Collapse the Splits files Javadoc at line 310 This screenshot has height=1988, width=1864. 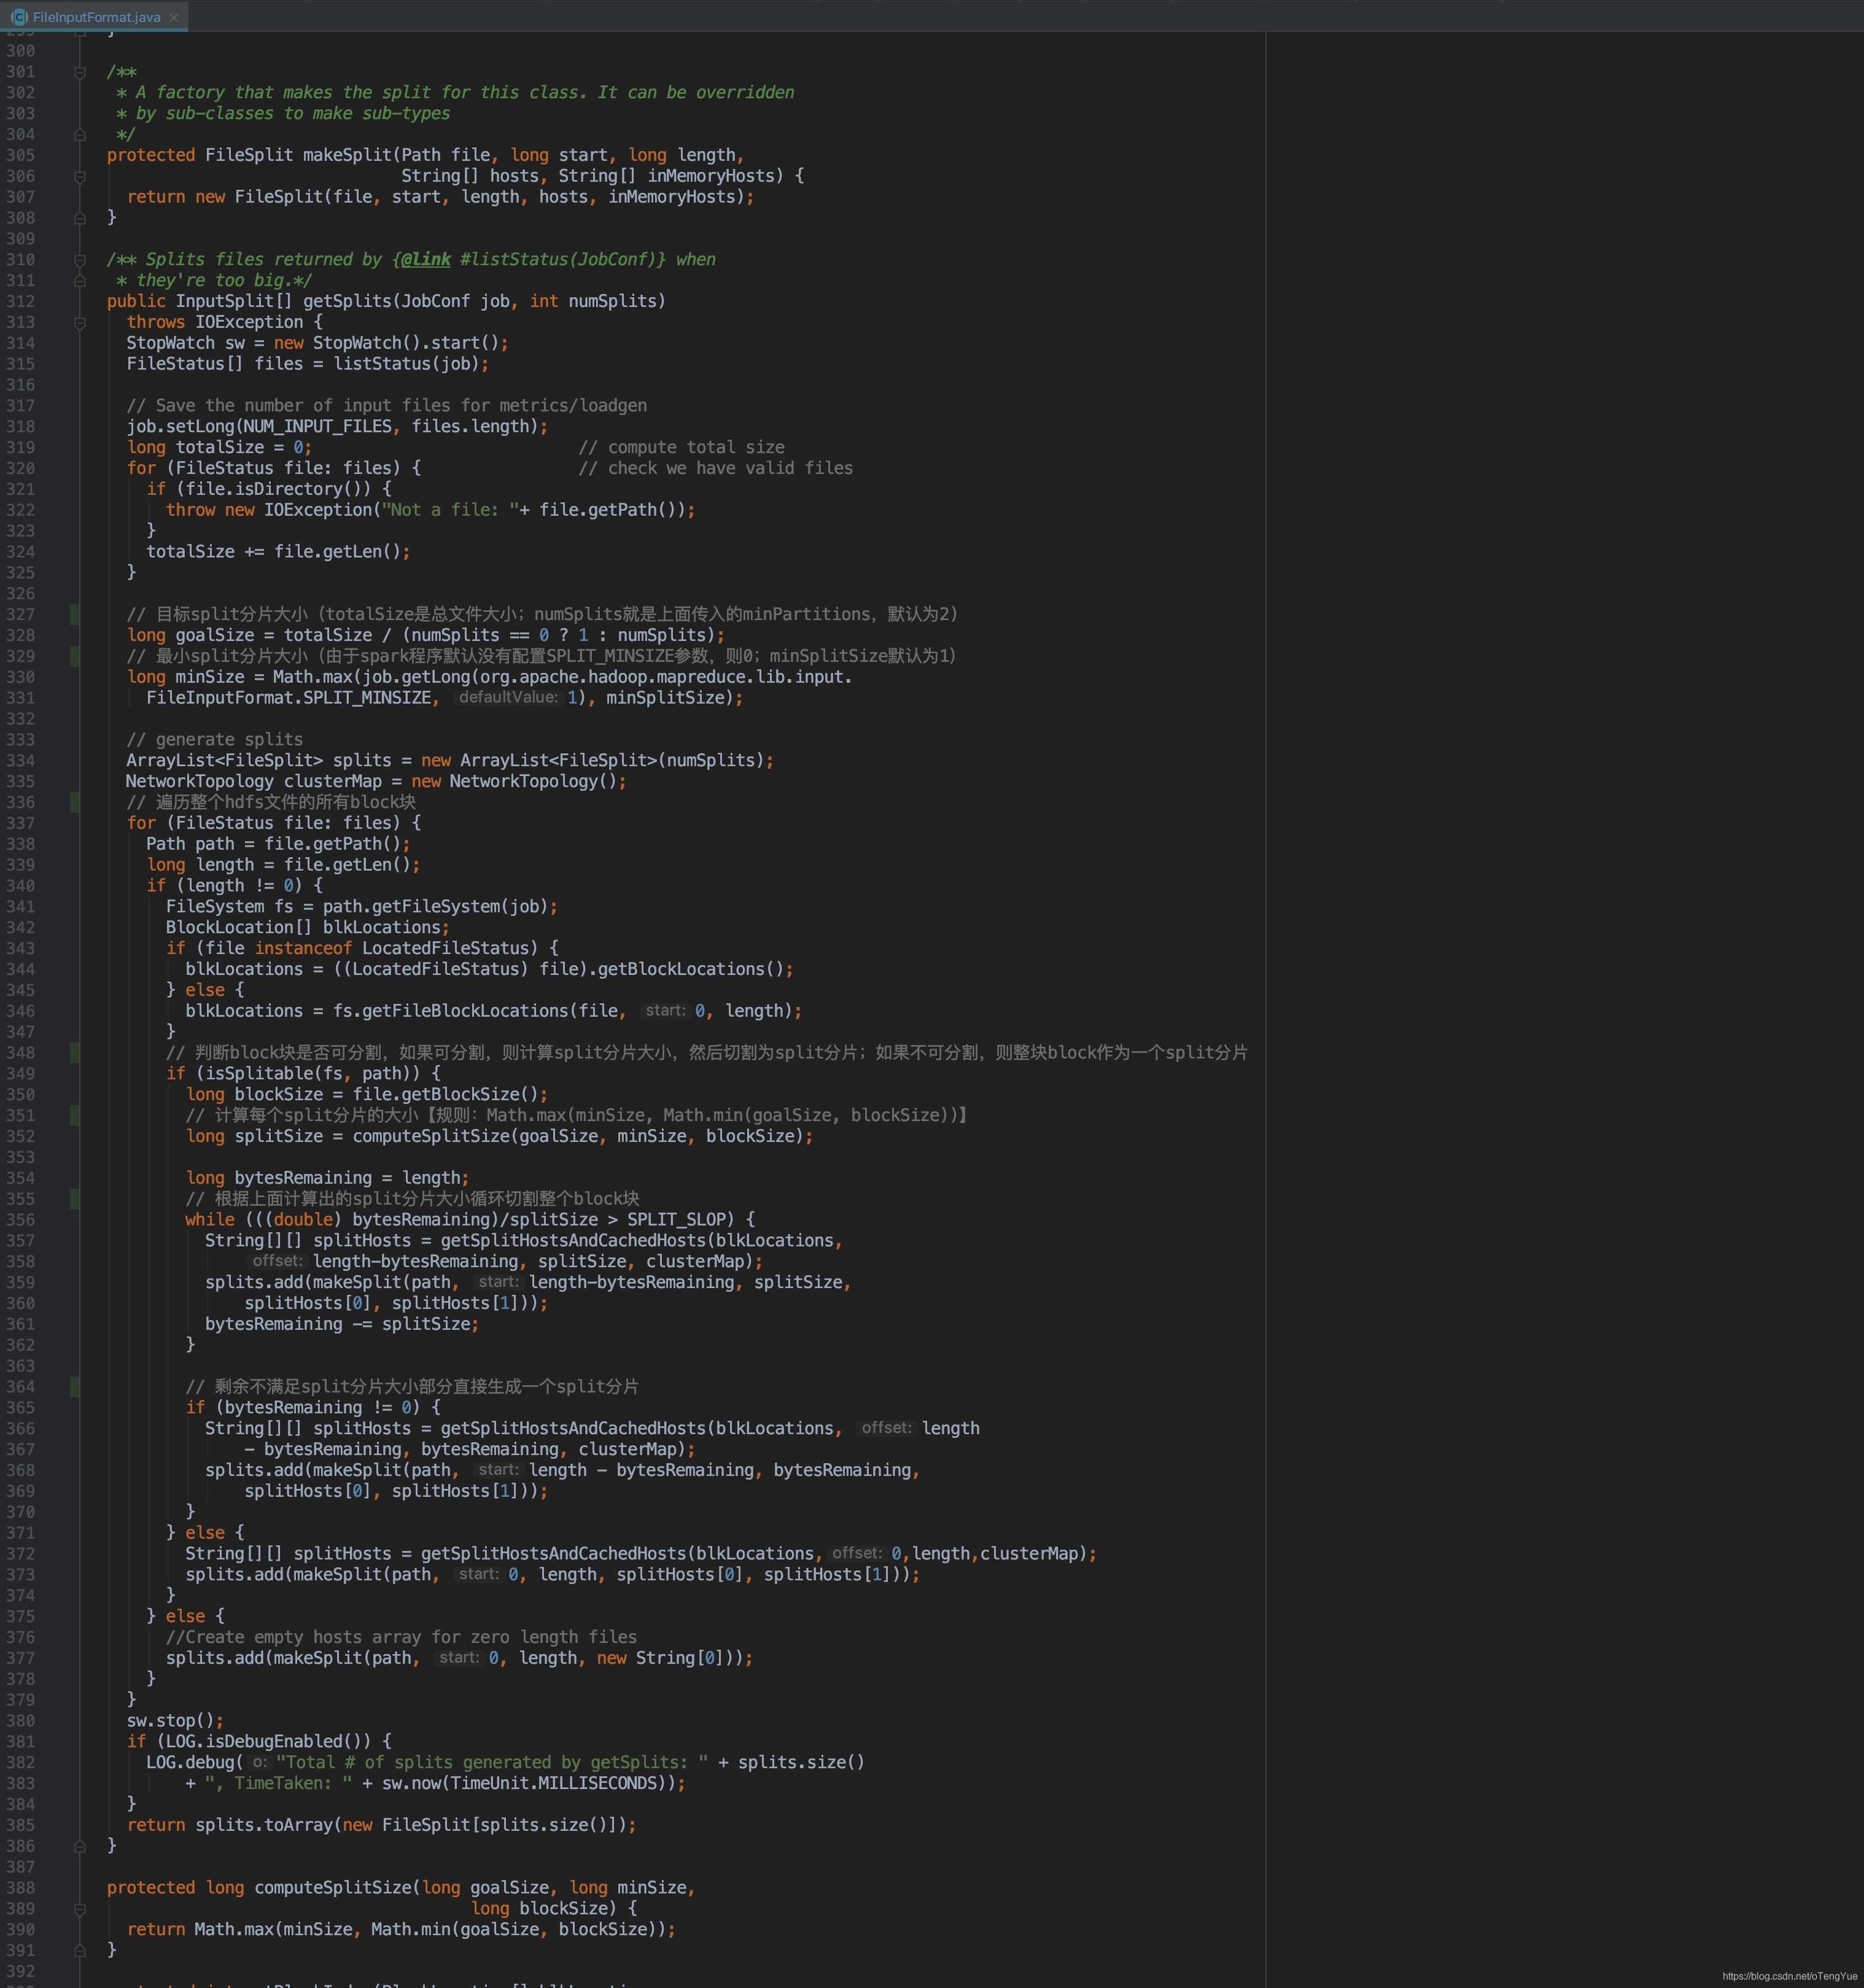(x=80, y=260)
